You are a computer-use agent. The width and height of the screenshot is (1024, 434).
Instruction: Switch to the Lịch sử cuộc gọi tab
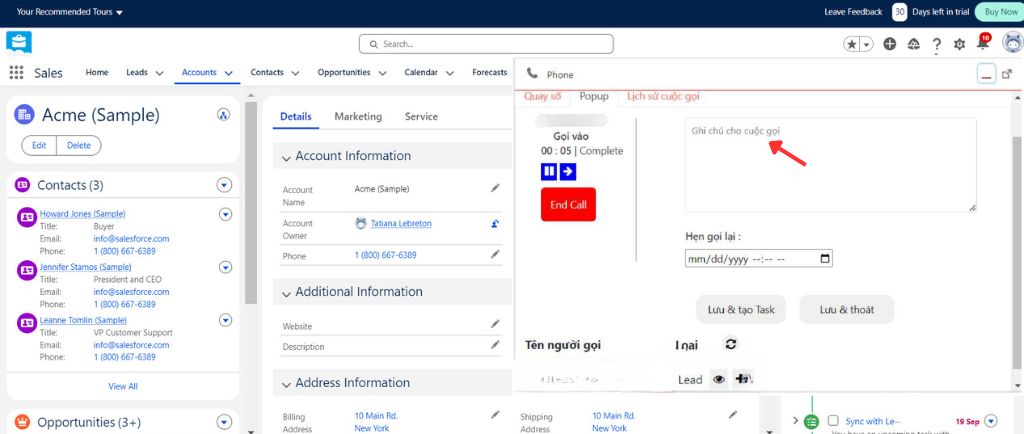click(663, 97)
